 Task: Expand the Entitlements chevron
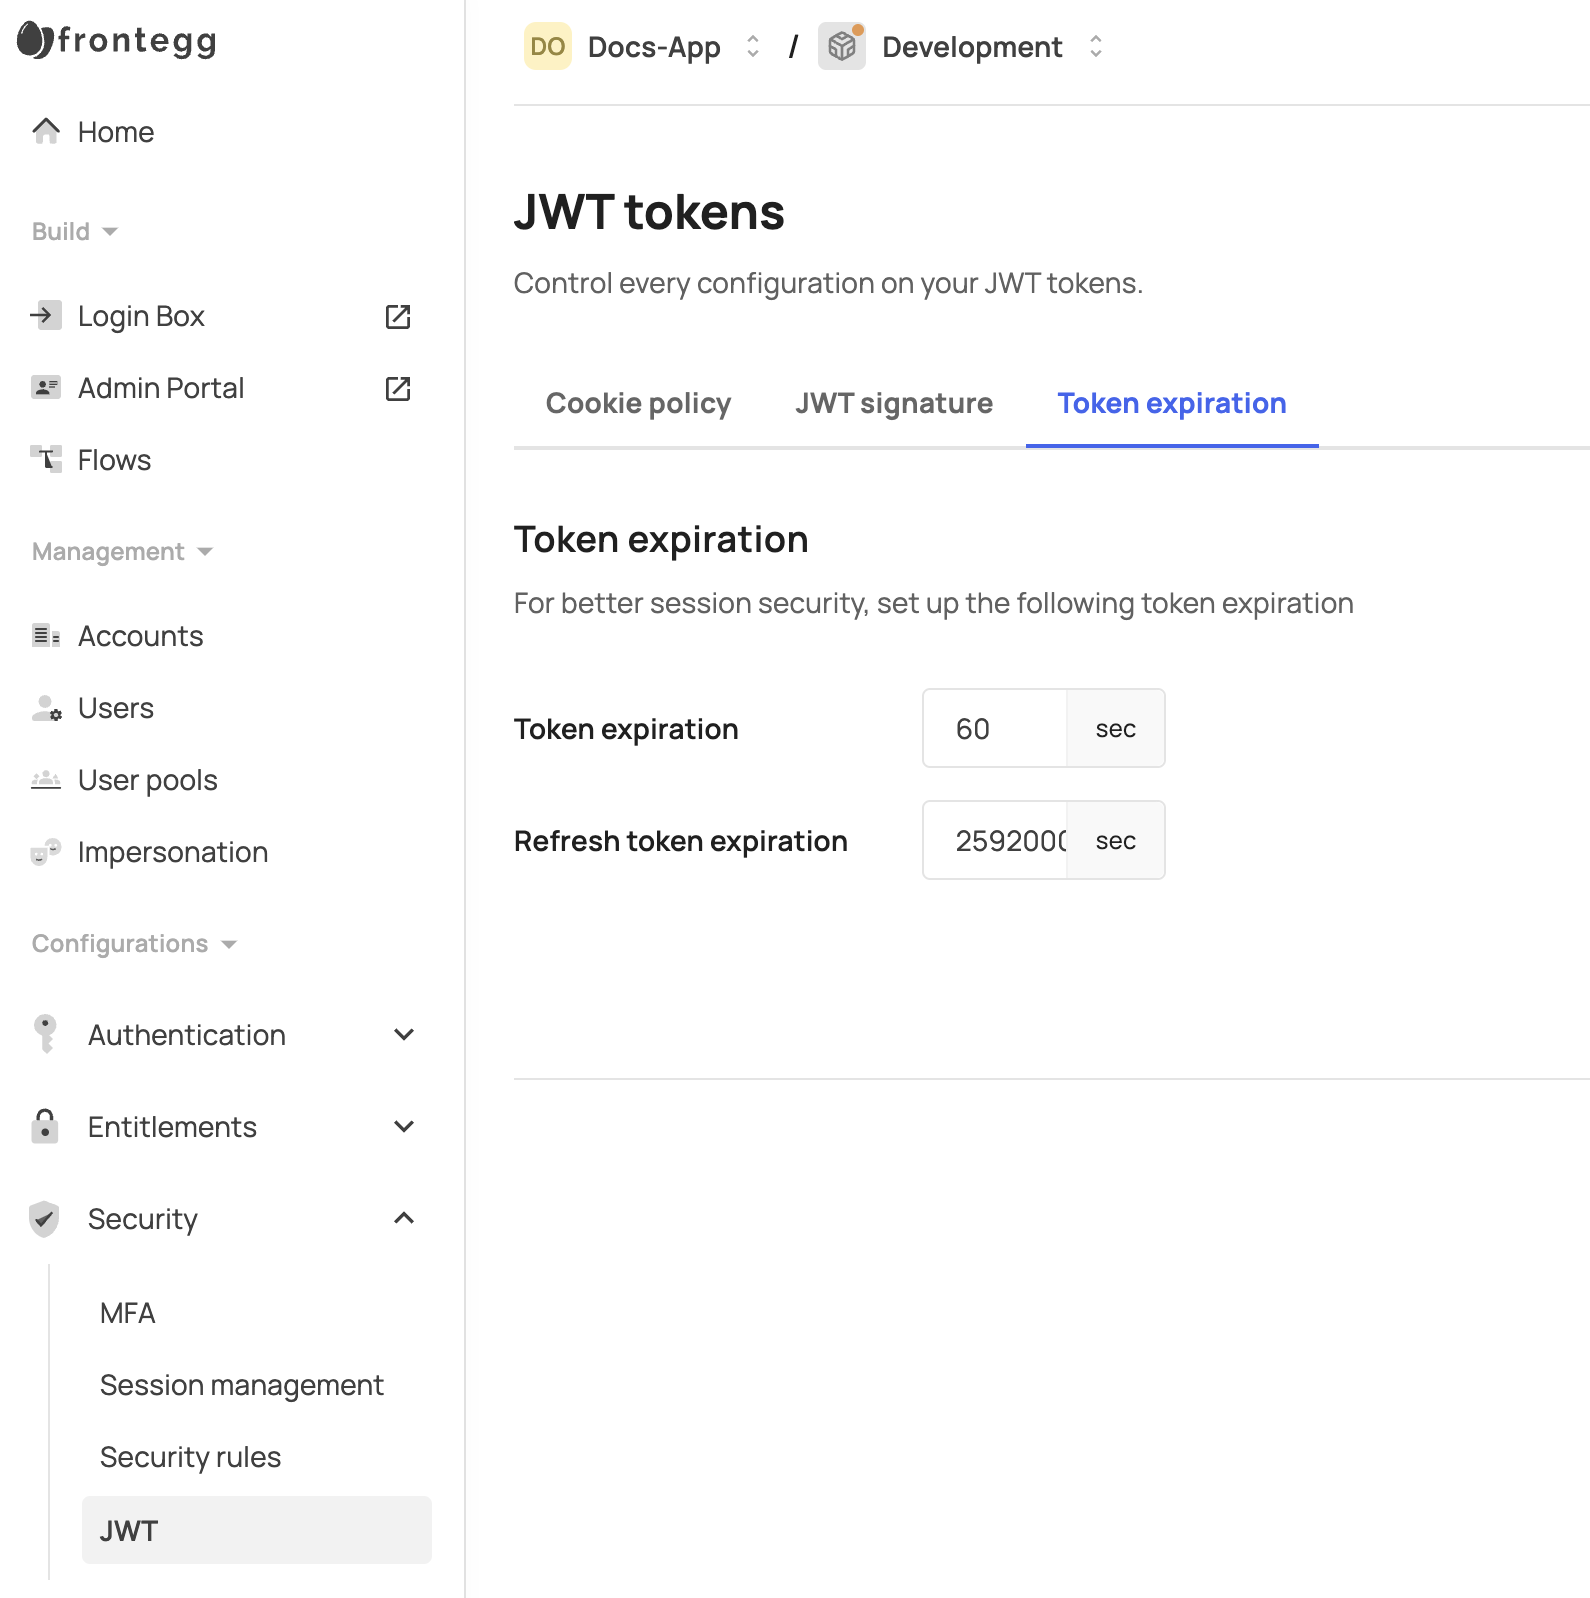(x=404, y=1127)
